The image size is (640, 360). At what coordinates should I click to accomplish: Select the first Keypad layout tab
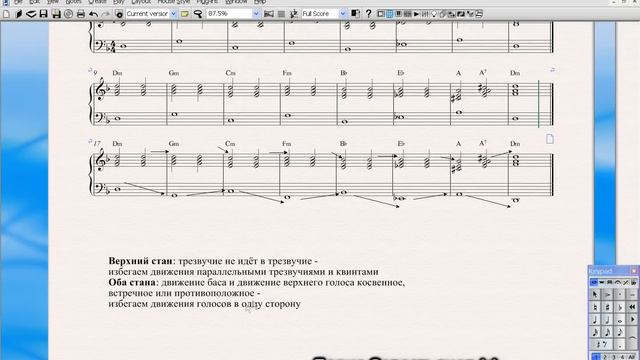click(594, 282)
